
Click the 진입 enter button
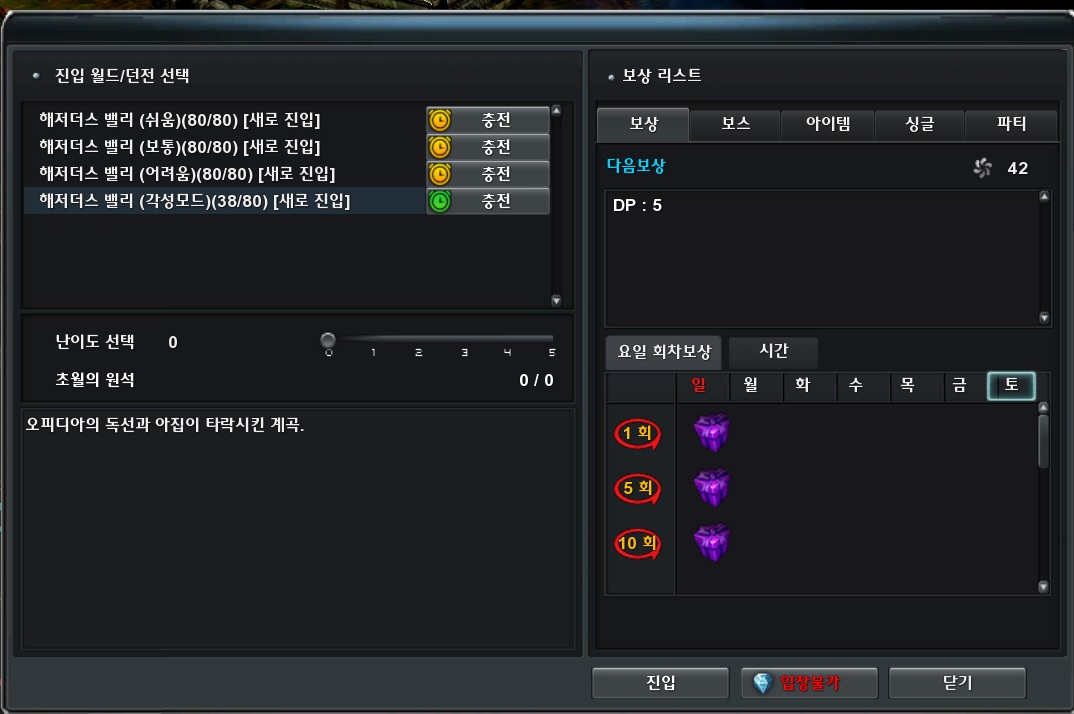[x=660, y=682]
